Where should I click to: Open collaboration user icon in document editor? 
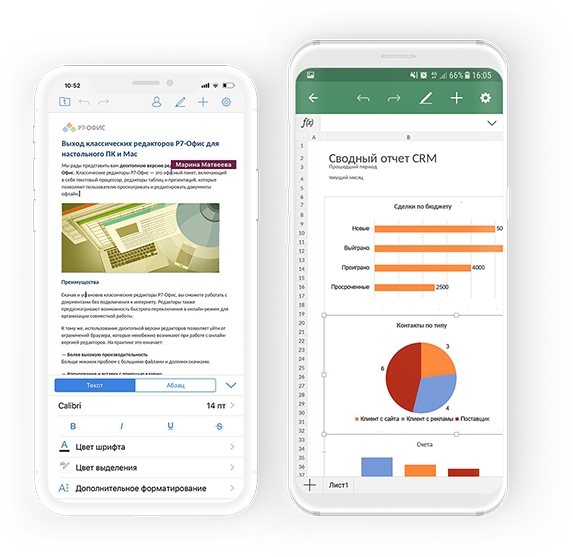click(x=156, y=102)
